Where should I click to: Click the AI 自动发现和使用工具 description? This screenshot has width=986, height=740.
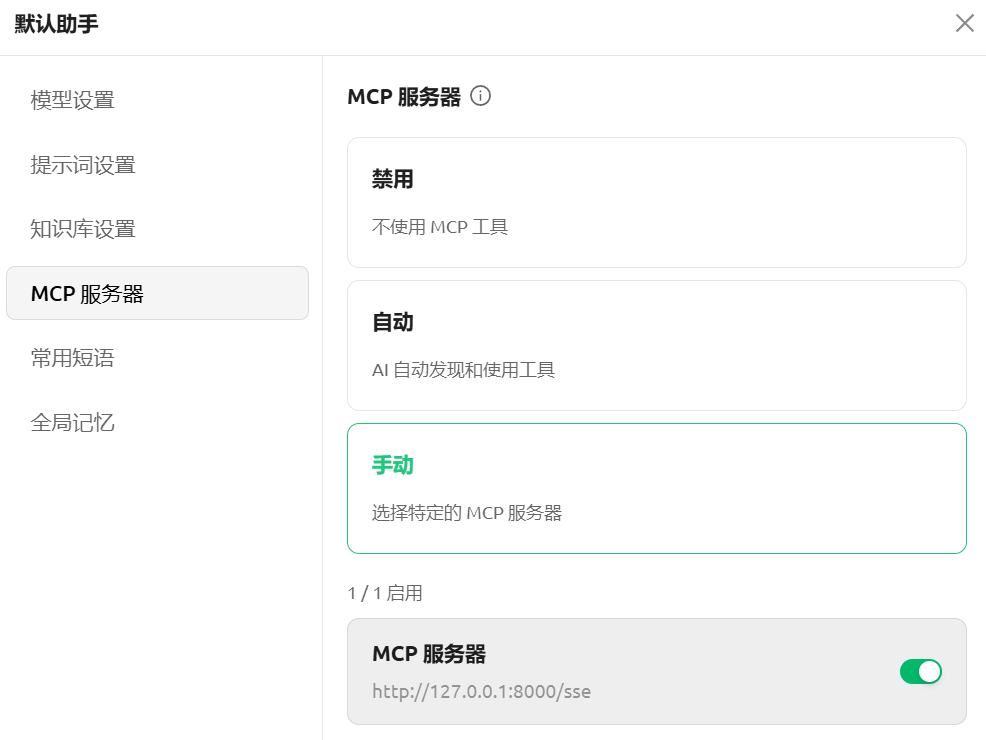[x=463, y=370]
